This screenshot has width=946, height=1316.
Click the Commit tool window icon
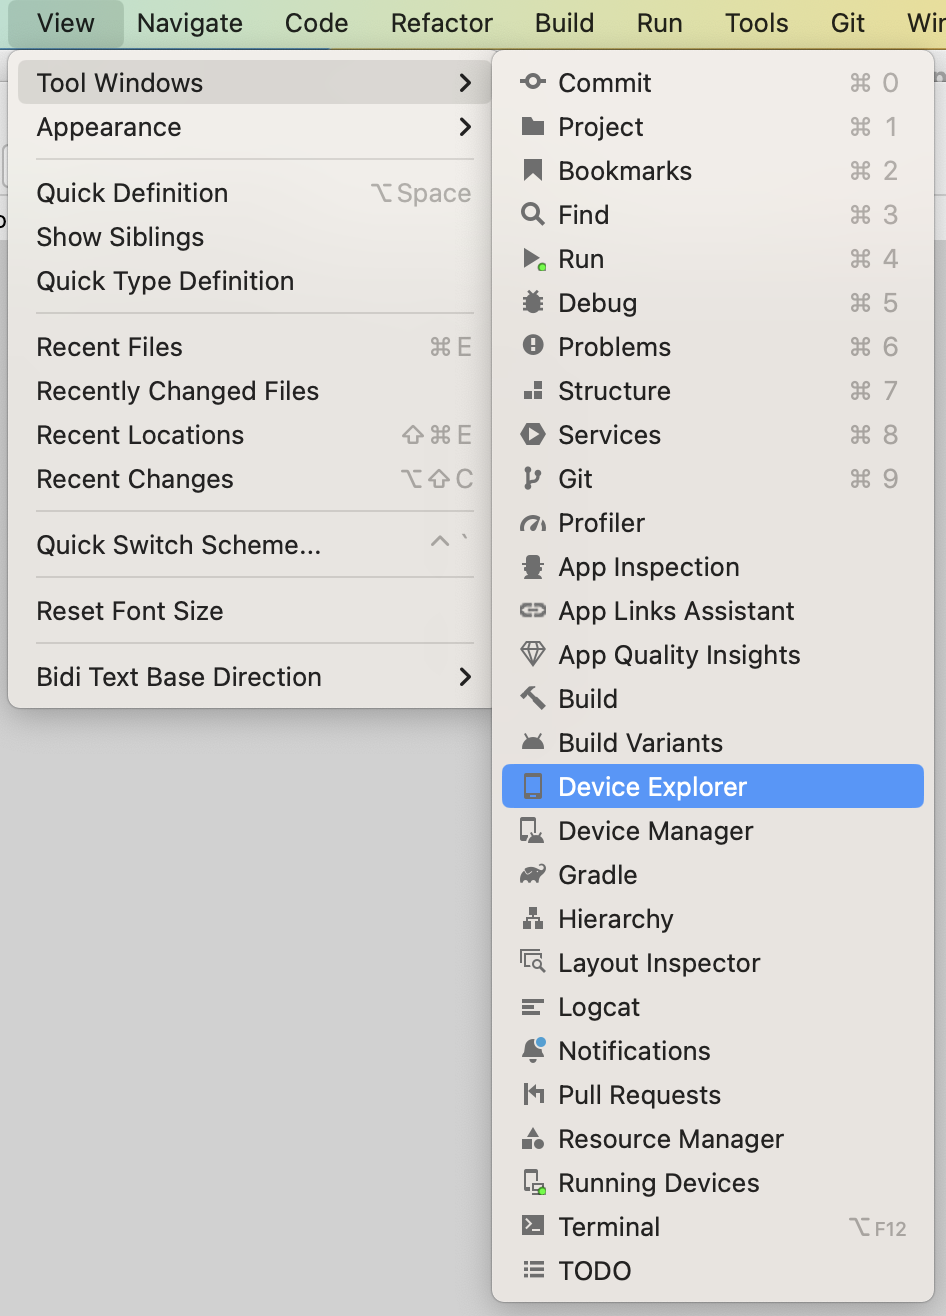[533, 83]
